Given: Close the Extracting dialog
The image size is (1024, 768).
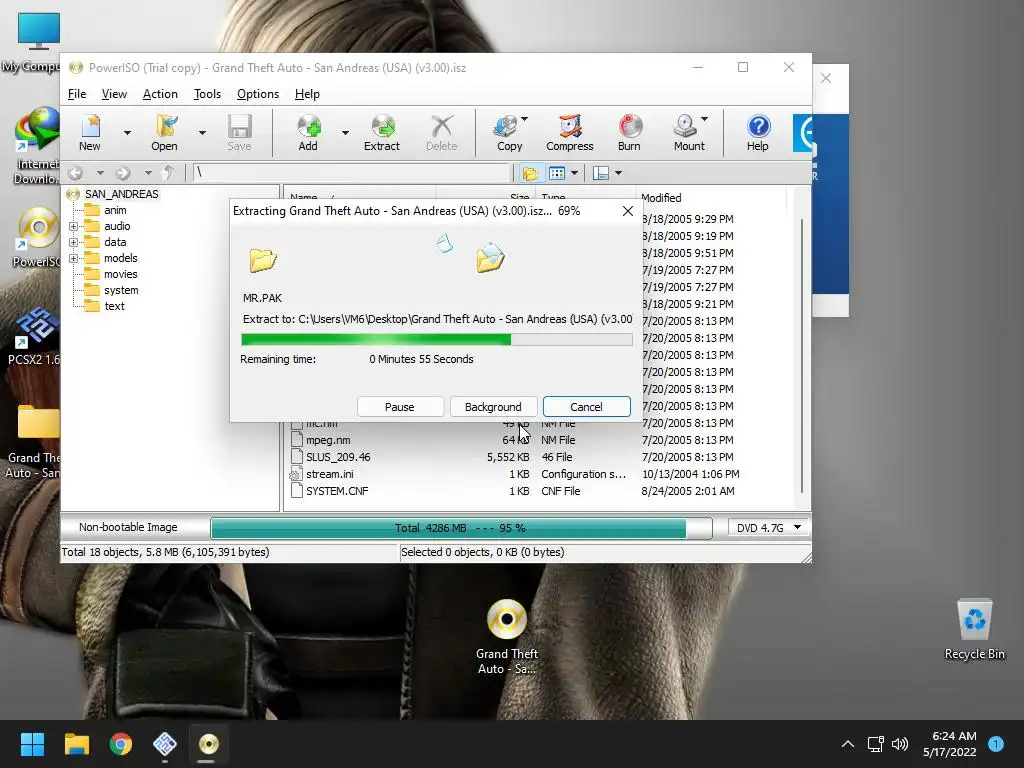Looking at the screenshot, I should click(628, 211).
